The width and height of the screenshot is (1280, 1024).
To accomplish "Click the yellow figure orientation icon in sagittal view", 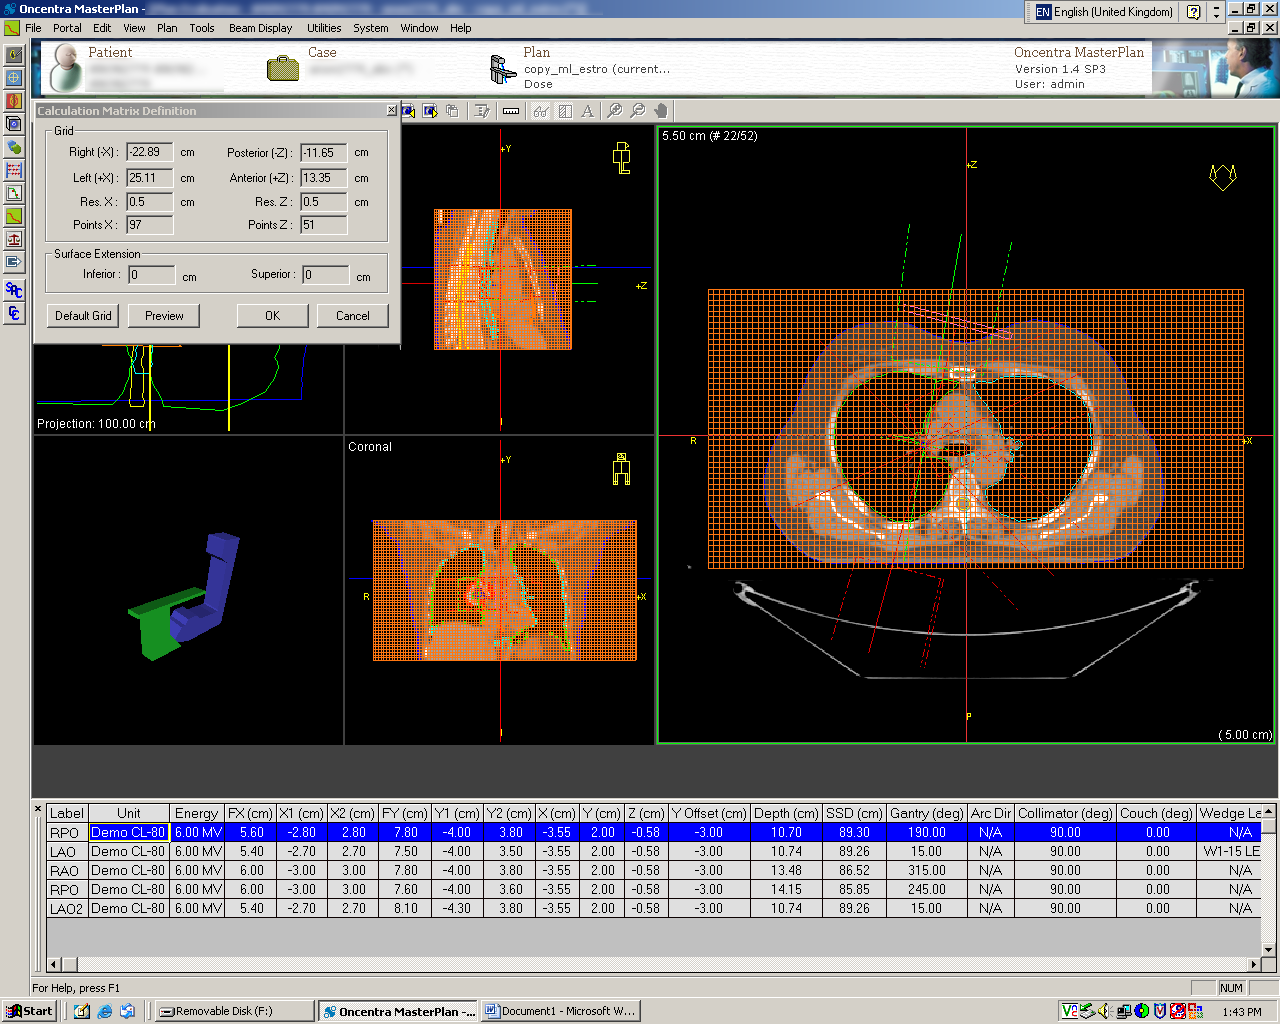I will coord(622,158).
